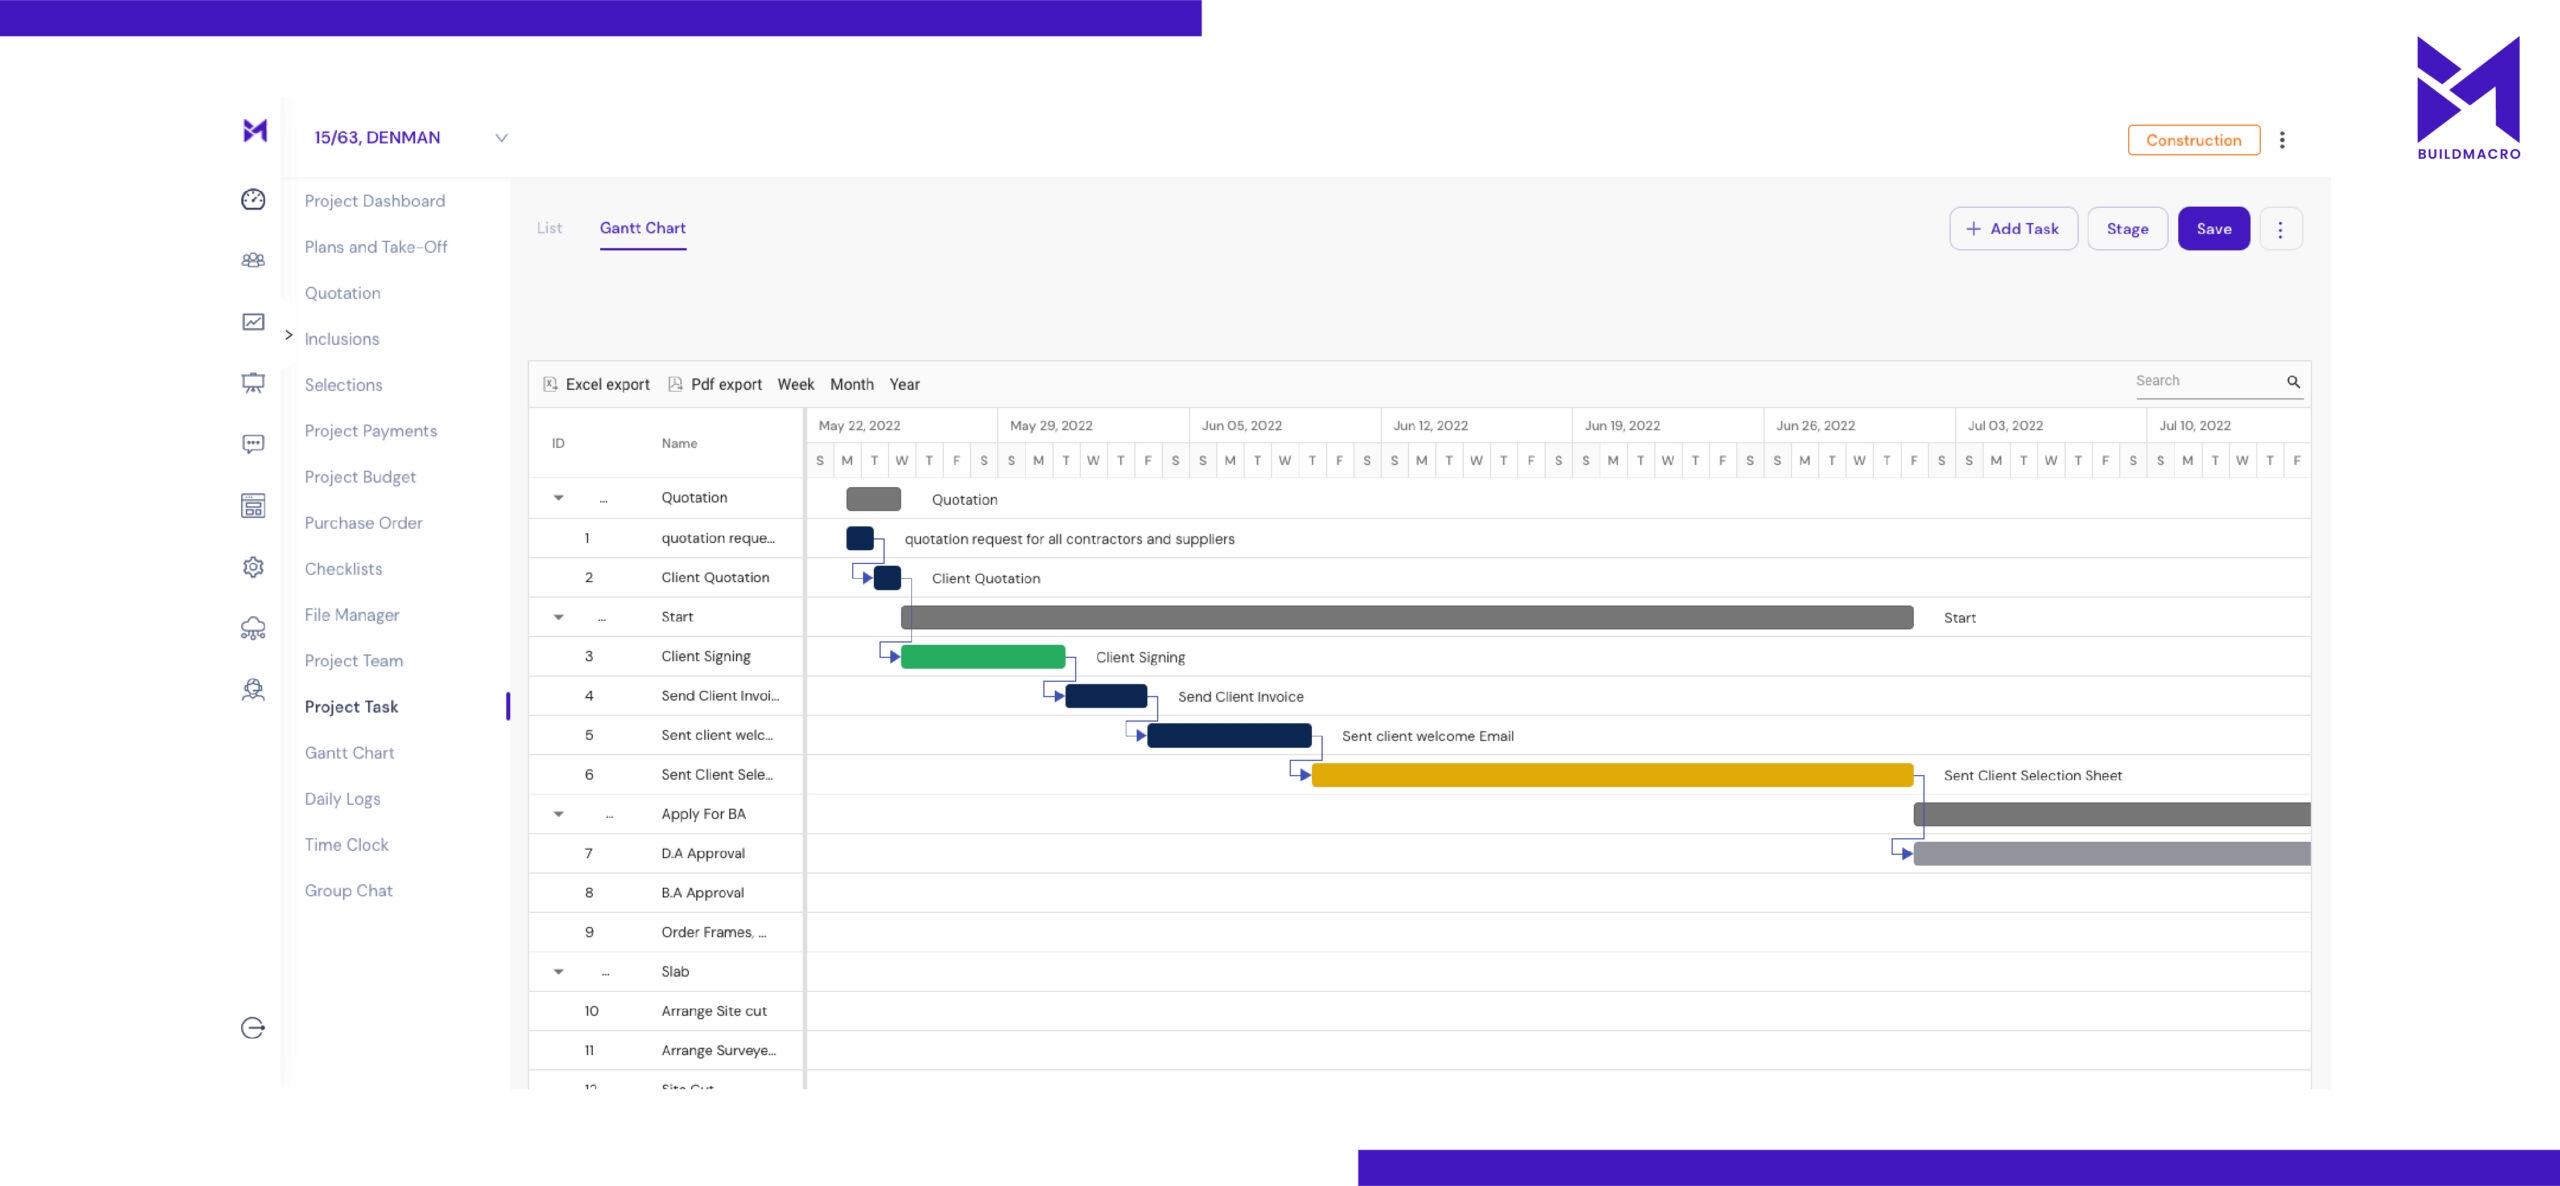
Task: Open the dashboard speedometer icon in sidebar
Action: click(254, 199)
